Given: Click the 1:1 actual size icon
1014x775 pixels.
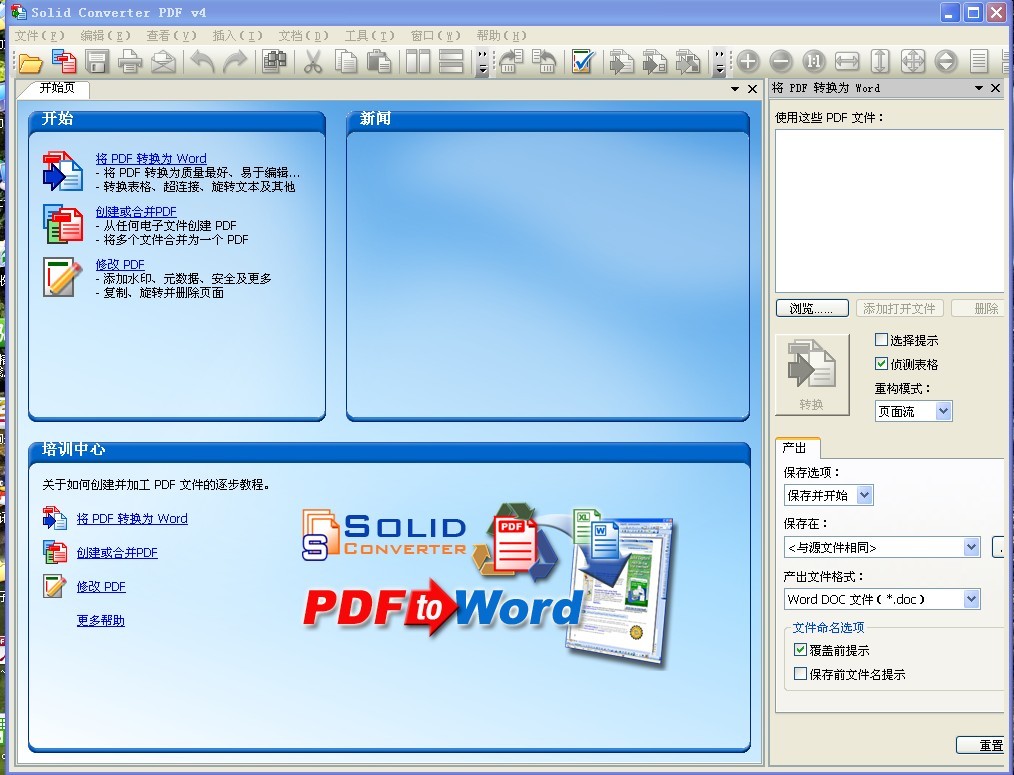Looking at the screenshot, I should click(x=814, y=62).
